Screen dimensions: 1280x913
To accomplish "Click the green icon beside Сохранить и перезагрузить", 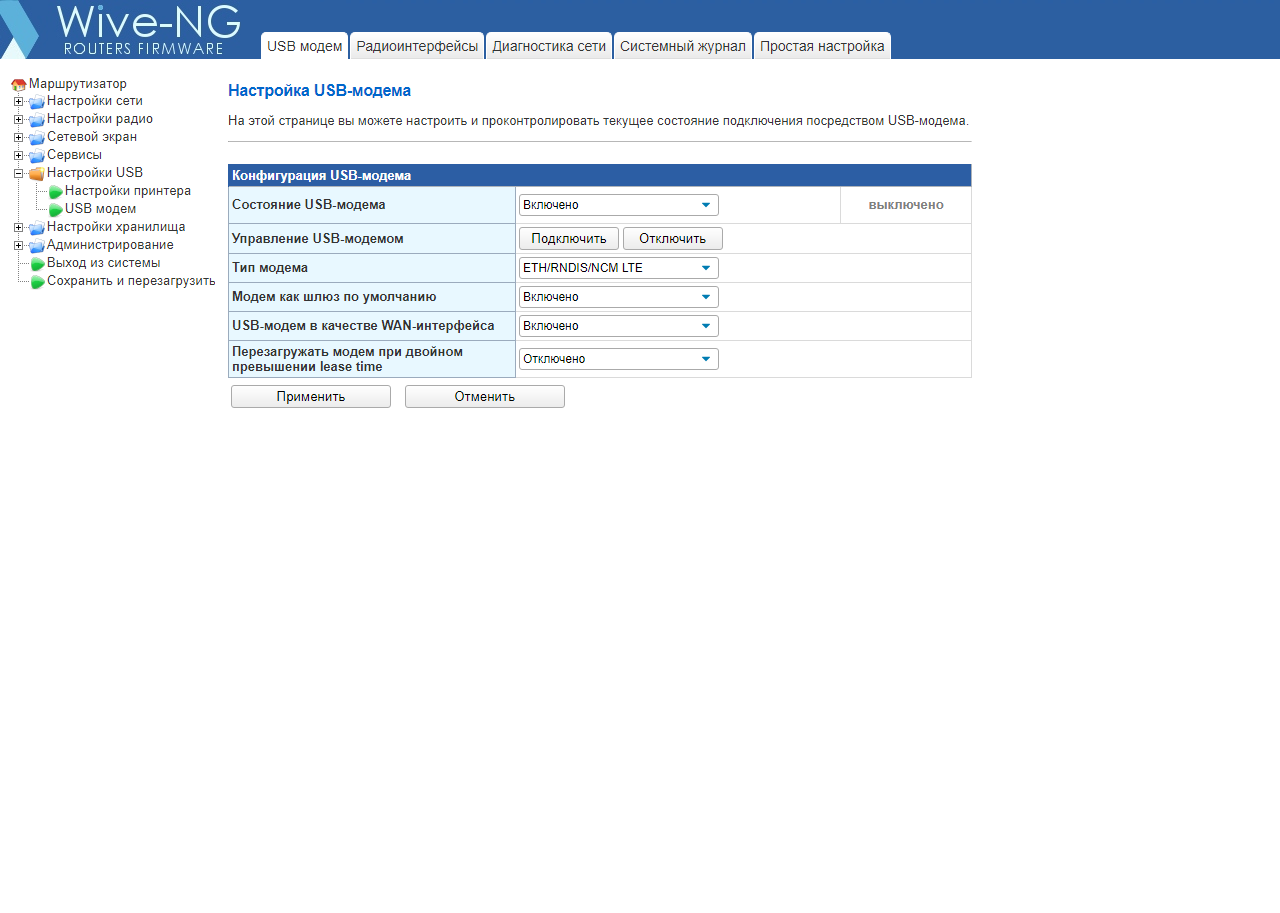I will point(38,282).
